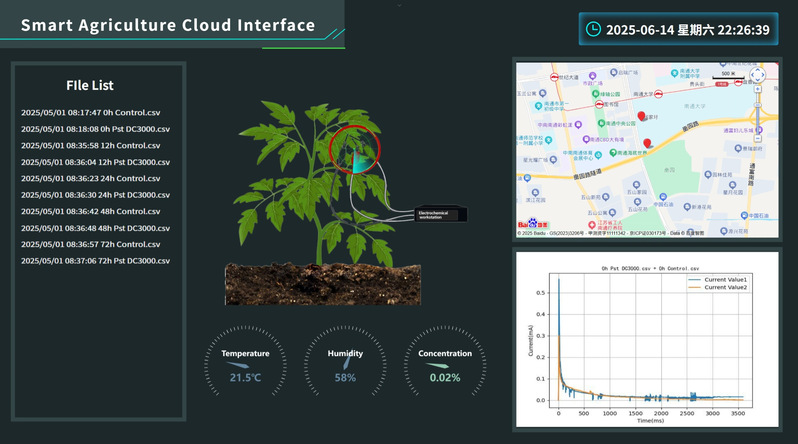Click the Concentration gauge showing 0.02%

point(445,362)
